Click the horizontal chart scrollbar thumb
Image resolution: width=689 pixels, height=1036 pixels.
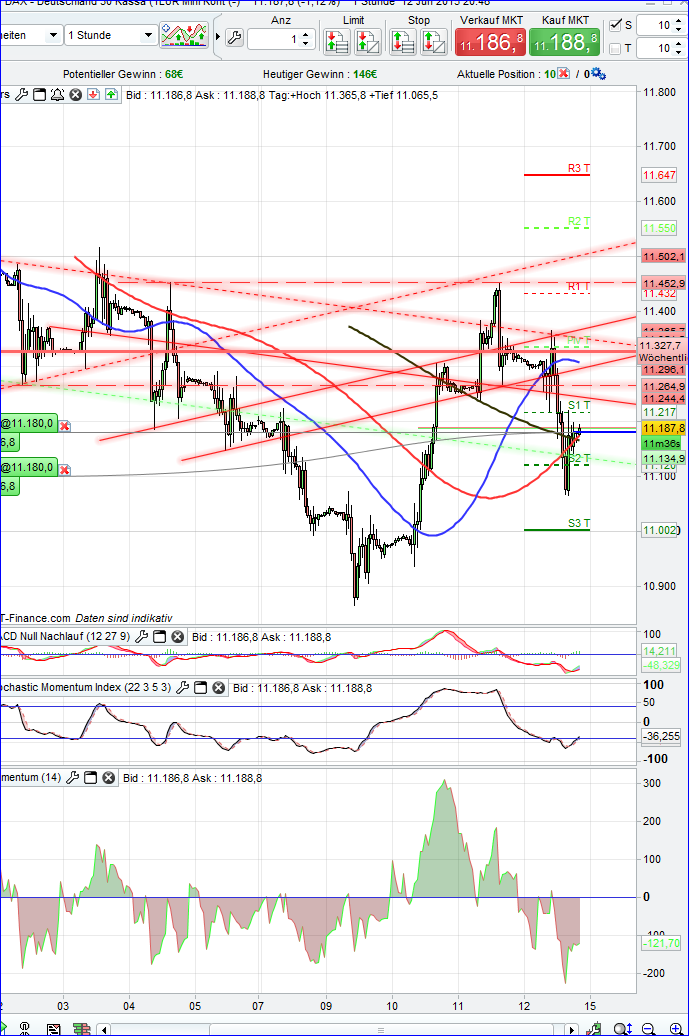point(380,1030)
